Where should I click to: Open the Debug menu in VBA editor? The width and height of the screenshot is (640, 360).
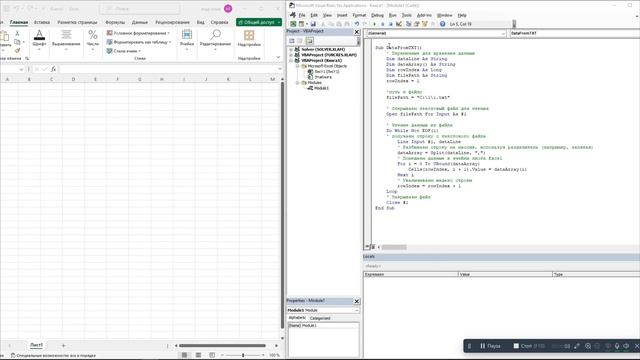coord(377,15)
